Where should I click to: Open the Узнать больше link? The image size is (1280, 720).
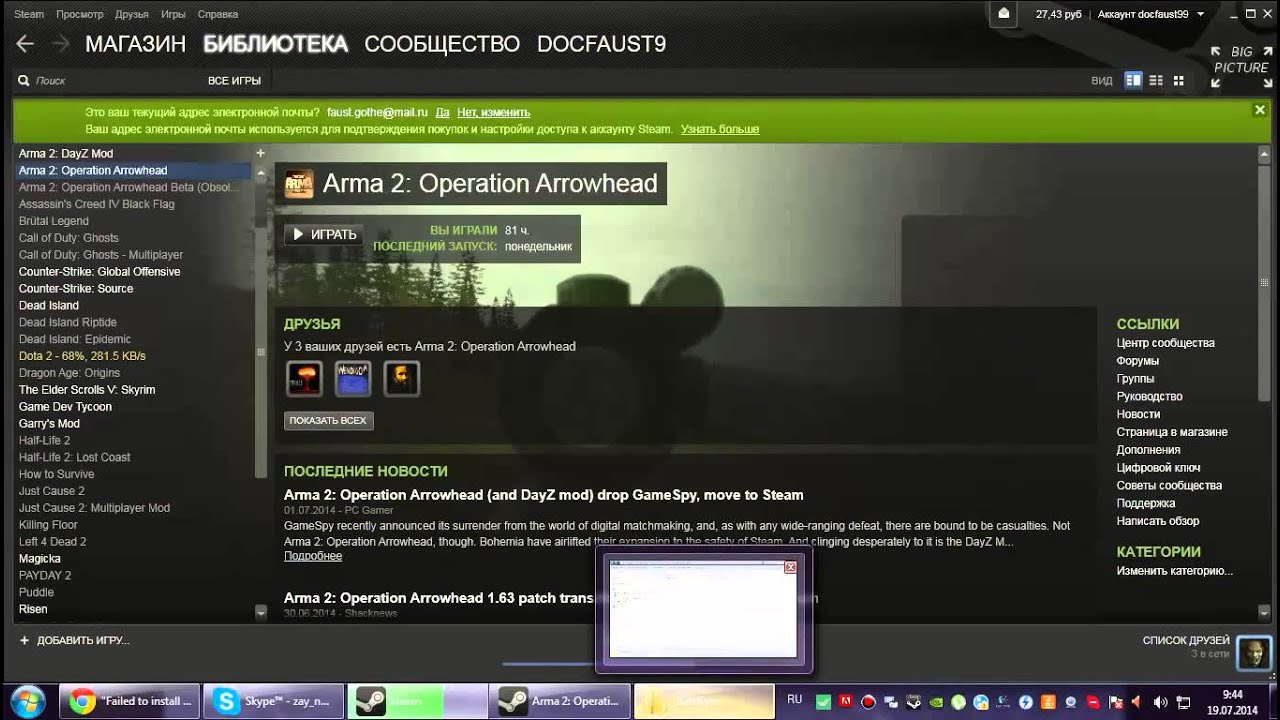click(x=720, y=129)
